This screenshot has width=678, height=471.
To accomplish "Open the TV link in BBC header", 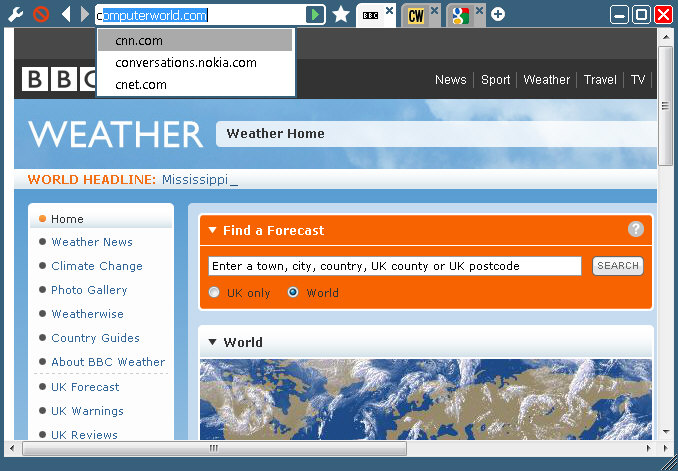I will coord(638,80).
